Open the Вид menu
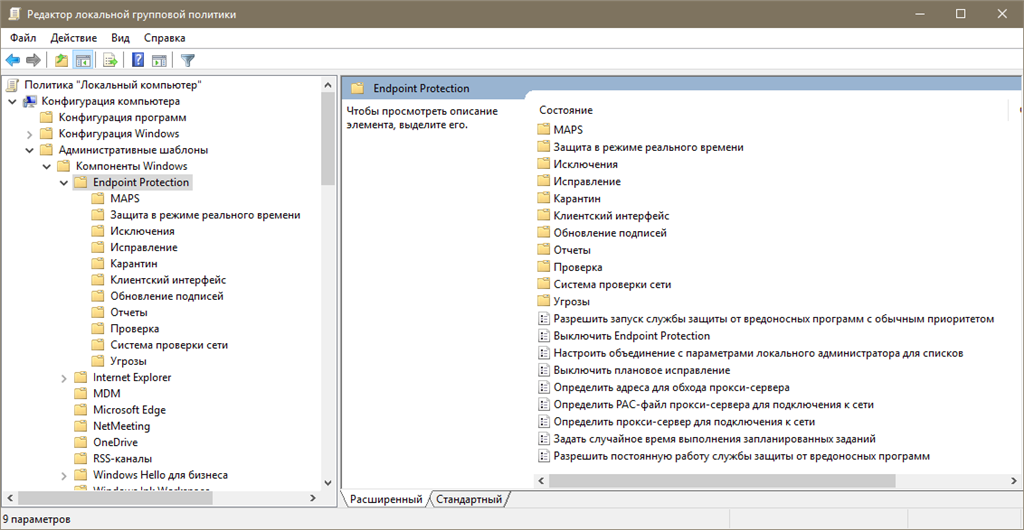The image size is (1024, 530). (x=121, y=38)
